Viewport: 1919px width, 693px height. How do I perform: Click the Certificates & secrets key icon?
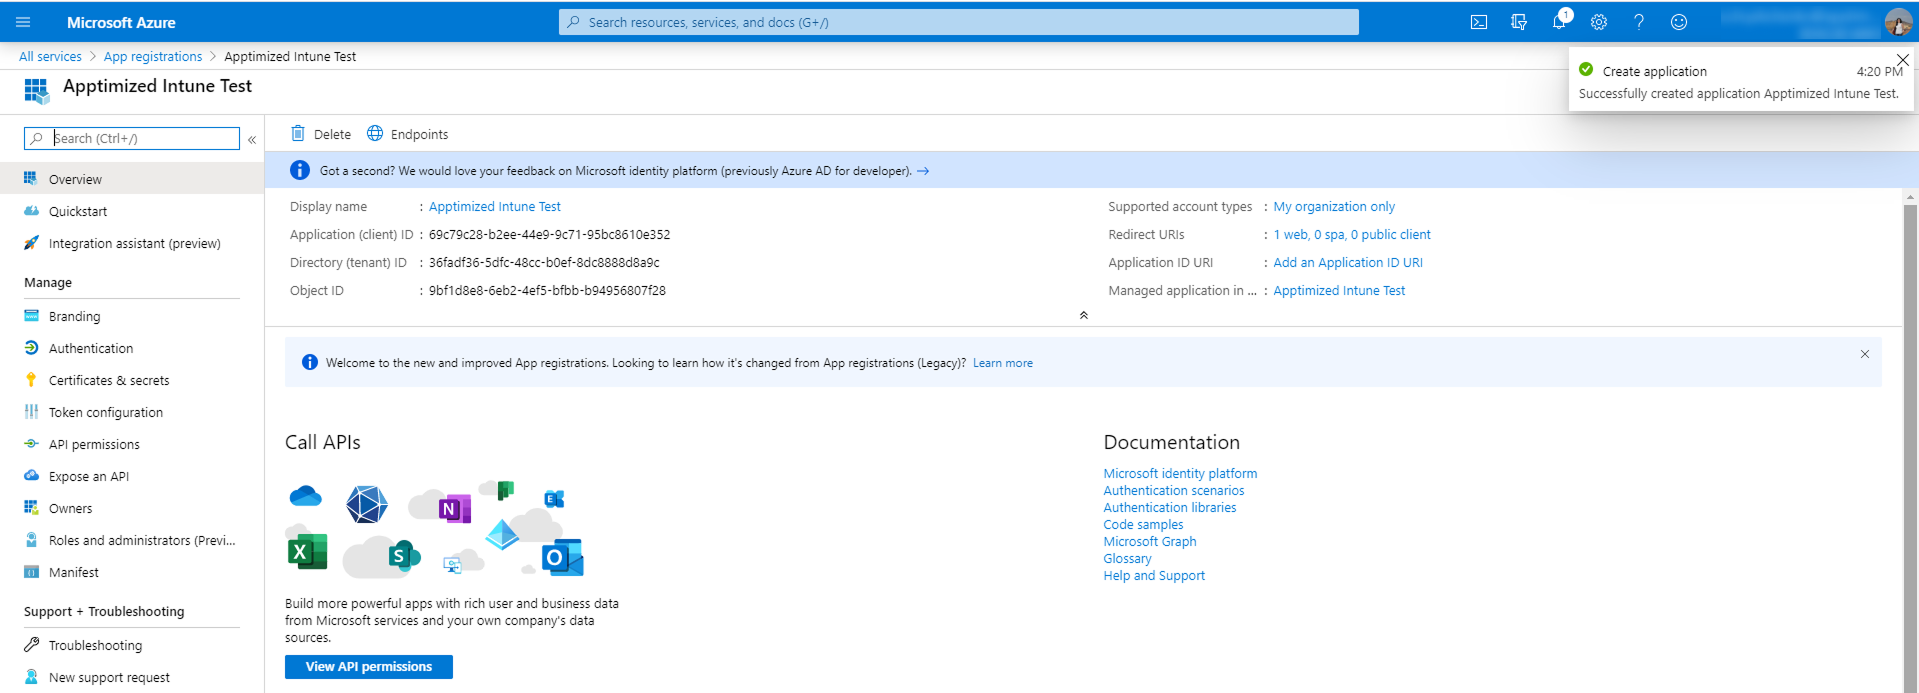click(31, 379)
